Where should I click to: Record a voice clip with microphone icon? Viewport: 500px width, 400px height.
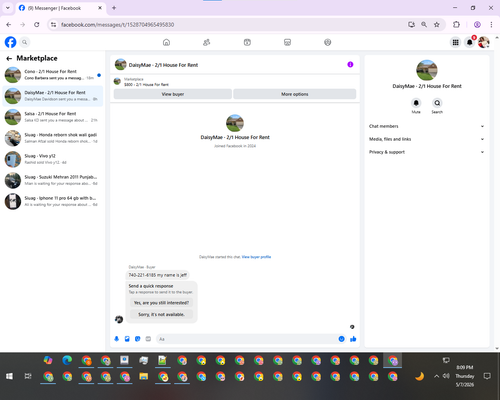tap(117, 339)
